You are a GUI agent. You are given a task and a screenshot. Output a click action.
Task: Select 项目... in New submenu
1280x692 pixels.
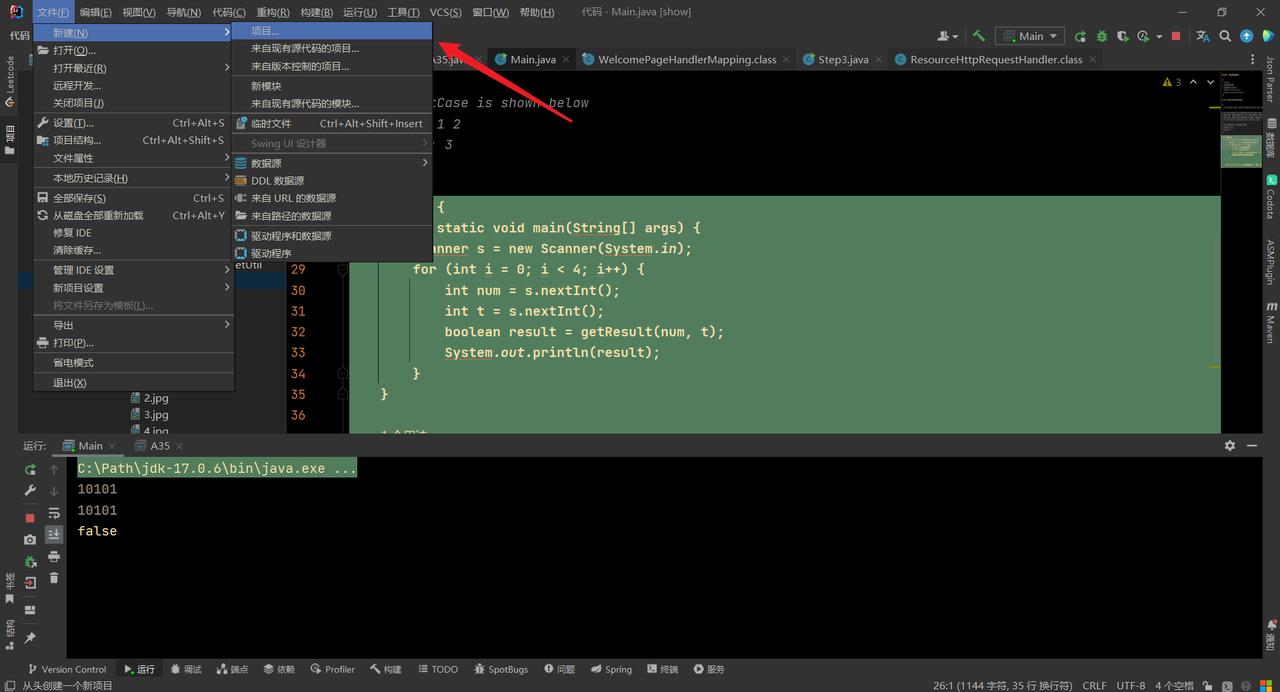332,31
